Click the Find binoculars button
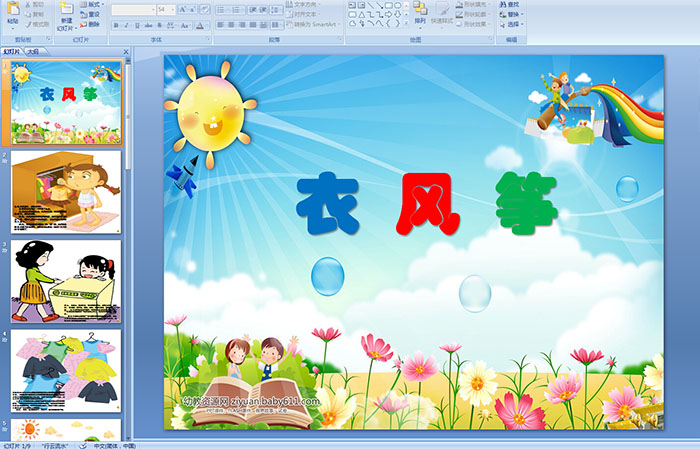 click(509, 4)
